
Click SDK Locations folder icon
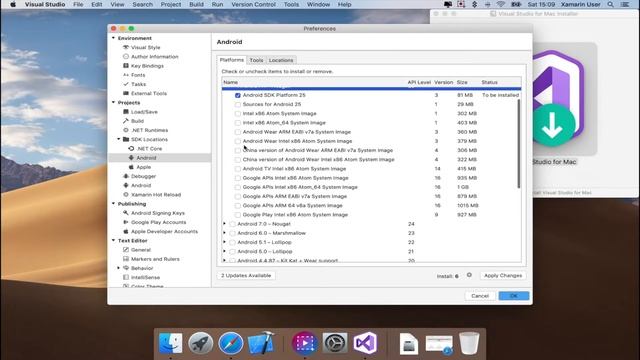click(126, 139)
